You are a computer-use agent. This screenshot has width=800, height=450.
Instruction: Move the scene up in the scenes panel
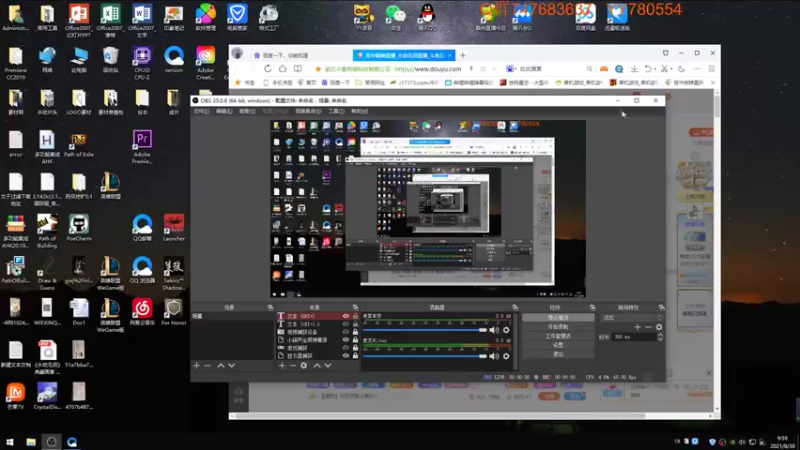pyautogui.click(x=220, y=365)
